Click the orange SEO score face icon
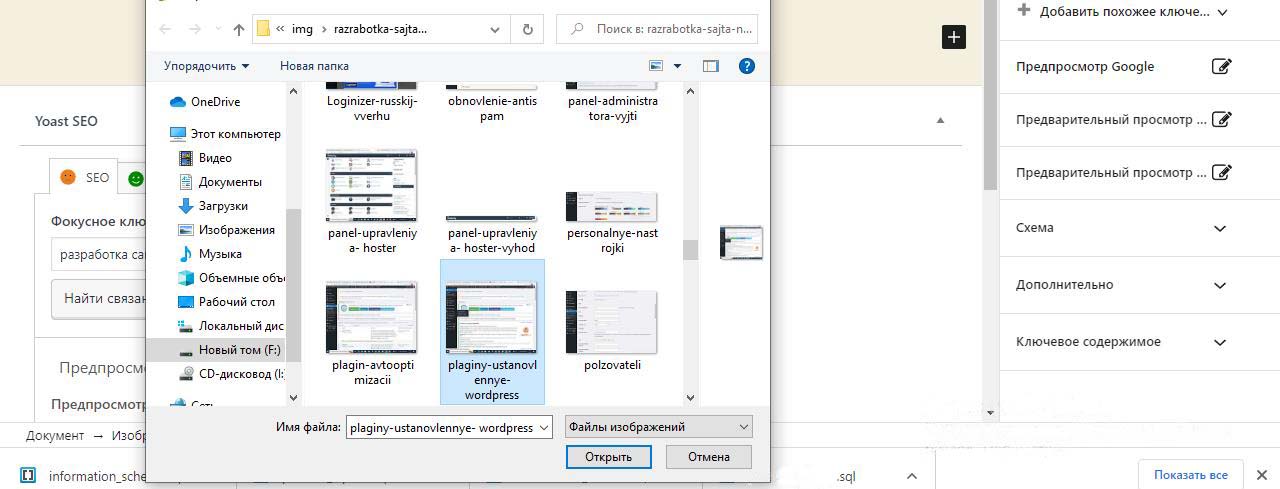The width and height of the screenshot is (1280, 489). tap(68, 177)
